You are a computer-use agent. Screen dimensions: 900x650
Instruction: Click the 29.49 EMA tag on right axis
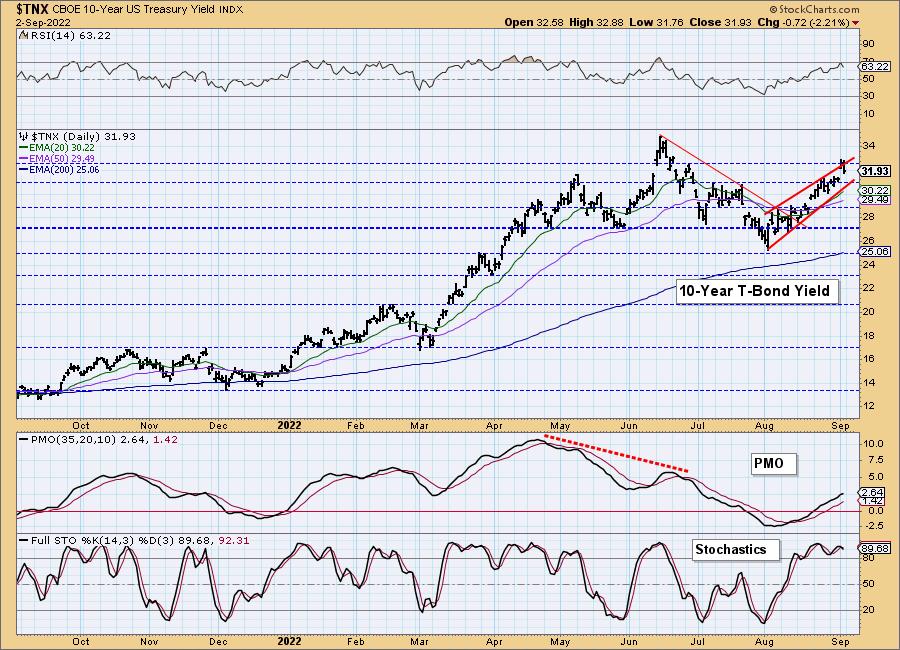[x=875, y=200]
